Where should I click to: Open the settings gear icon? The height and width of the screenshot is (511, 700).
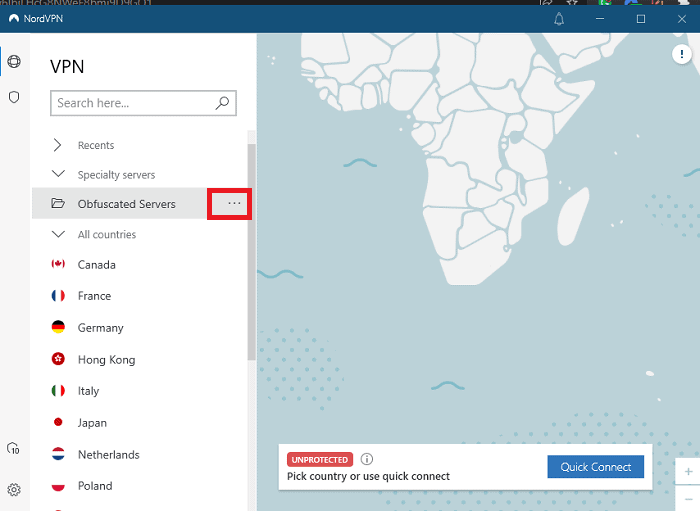click(x=14, y=490)
